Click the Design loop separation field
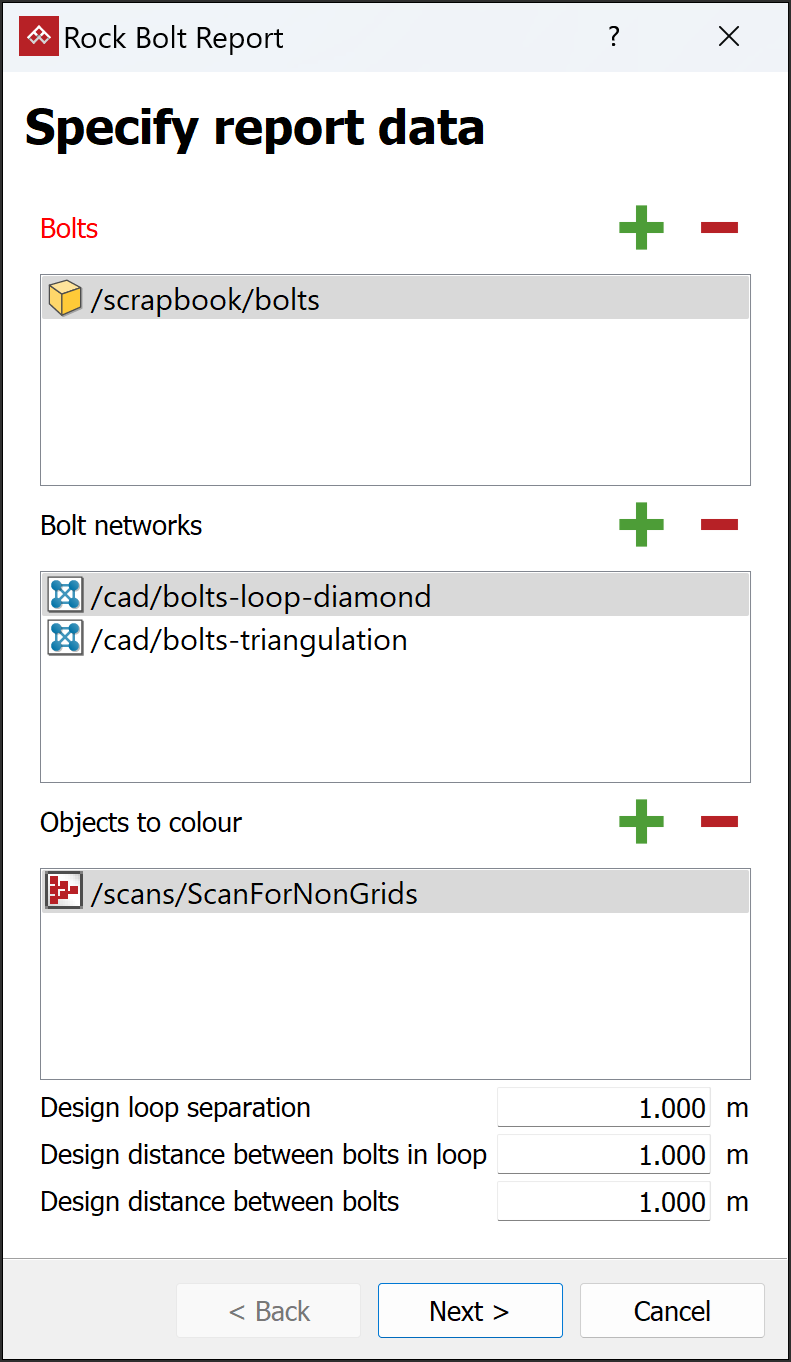Image resolution: width=791 pixels, height=1362 pixels. pyautogui.click(x=603, y=1108)
